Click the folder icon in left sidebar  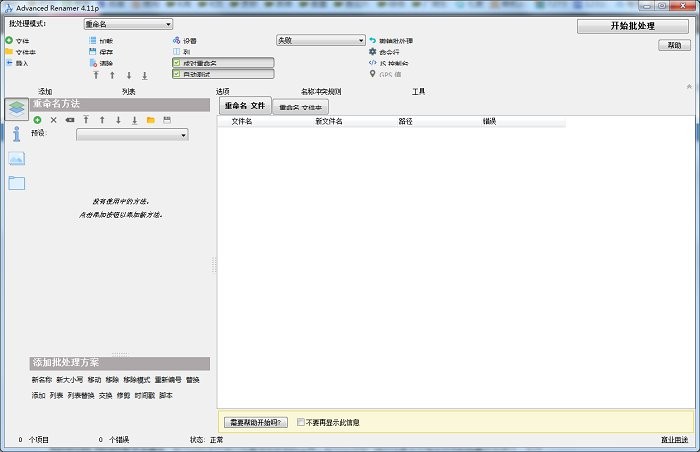[16, 182]
